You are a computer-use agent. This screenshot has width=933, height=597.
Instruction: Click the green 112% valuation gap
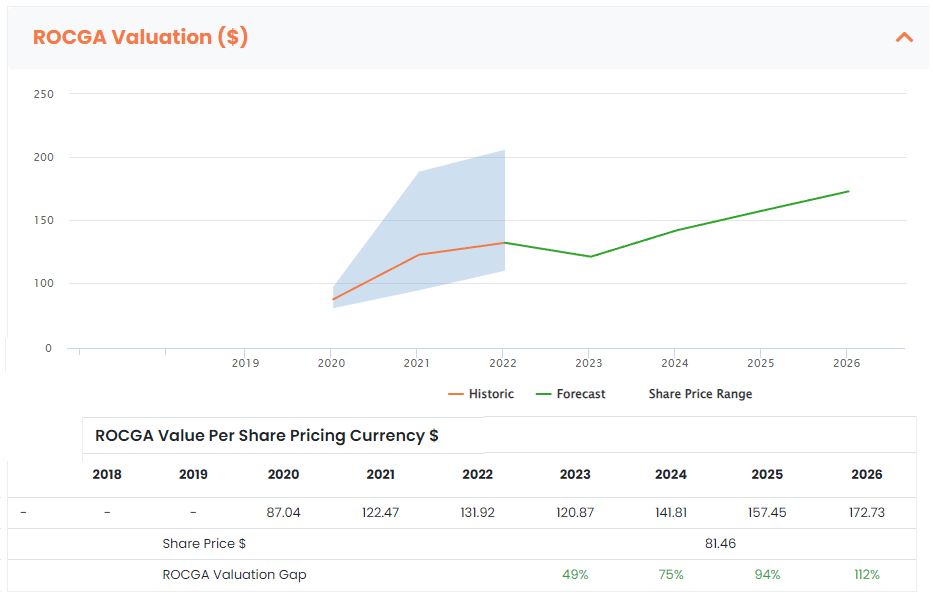tap(867, 575)
